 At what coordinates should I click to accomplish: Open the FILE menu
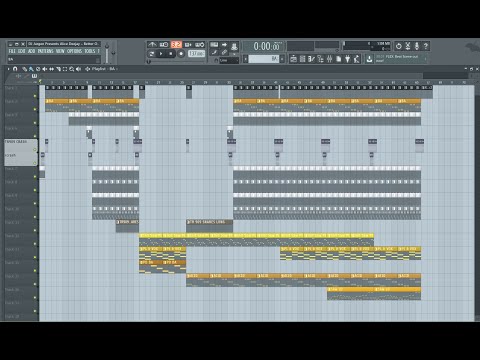[x=12, y=51]
